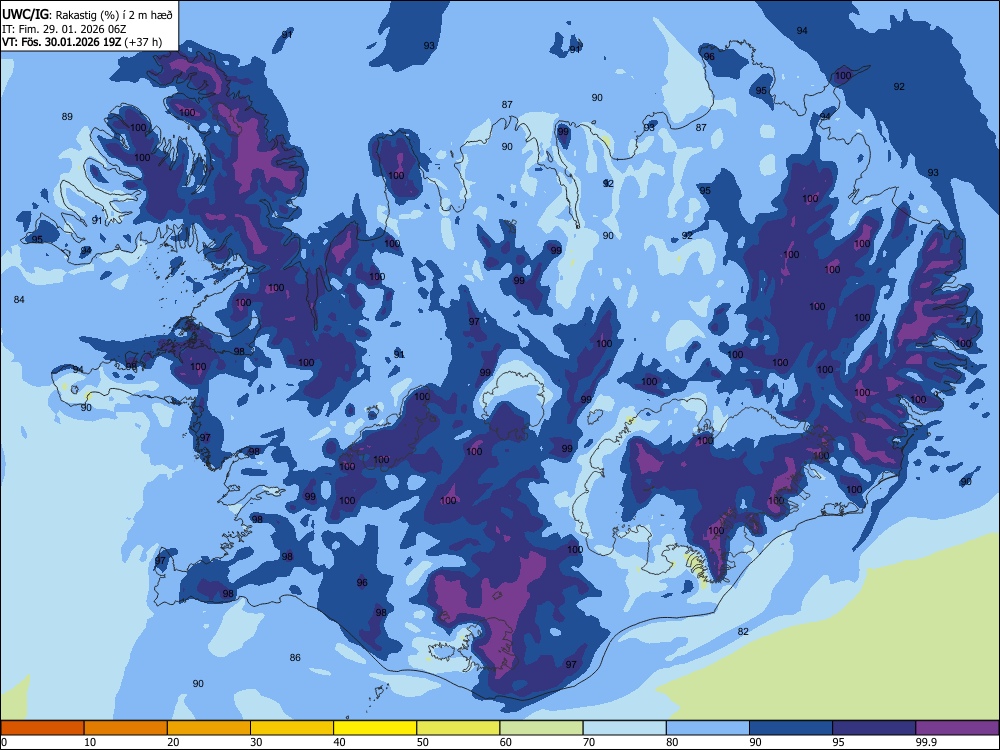Select the 80–90 medium blue legend swatch
The image size is (1000, 750).
(708, 728)
